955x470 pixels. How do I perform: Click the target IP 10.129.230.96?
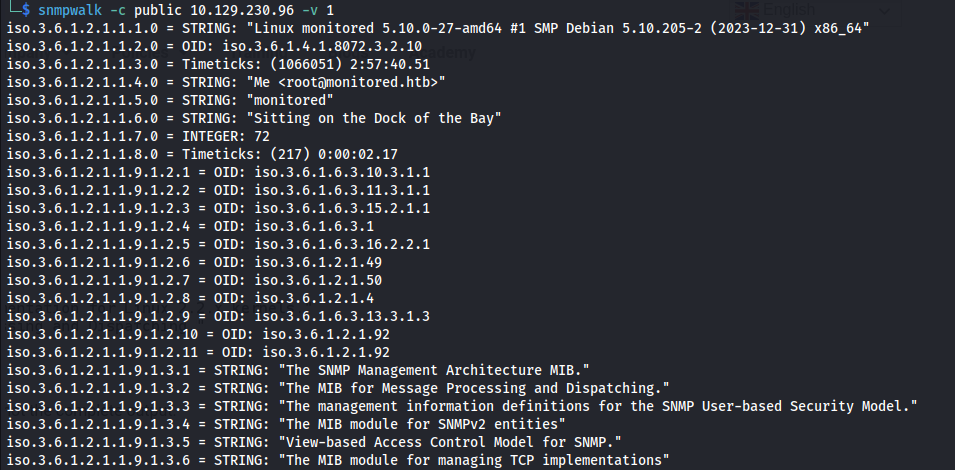coord(241,10)
